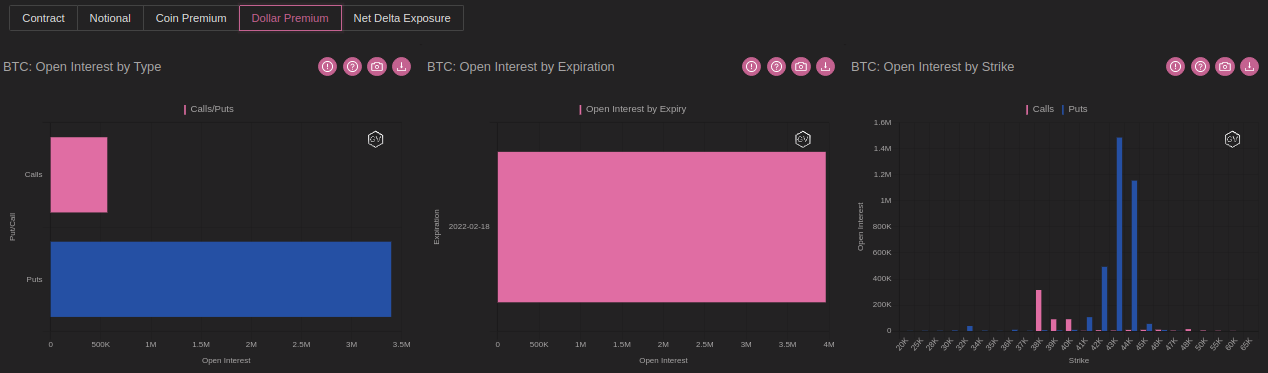Open help icon for Open Interest by Strike
1268x373 pixels.
click(1200, 66)
